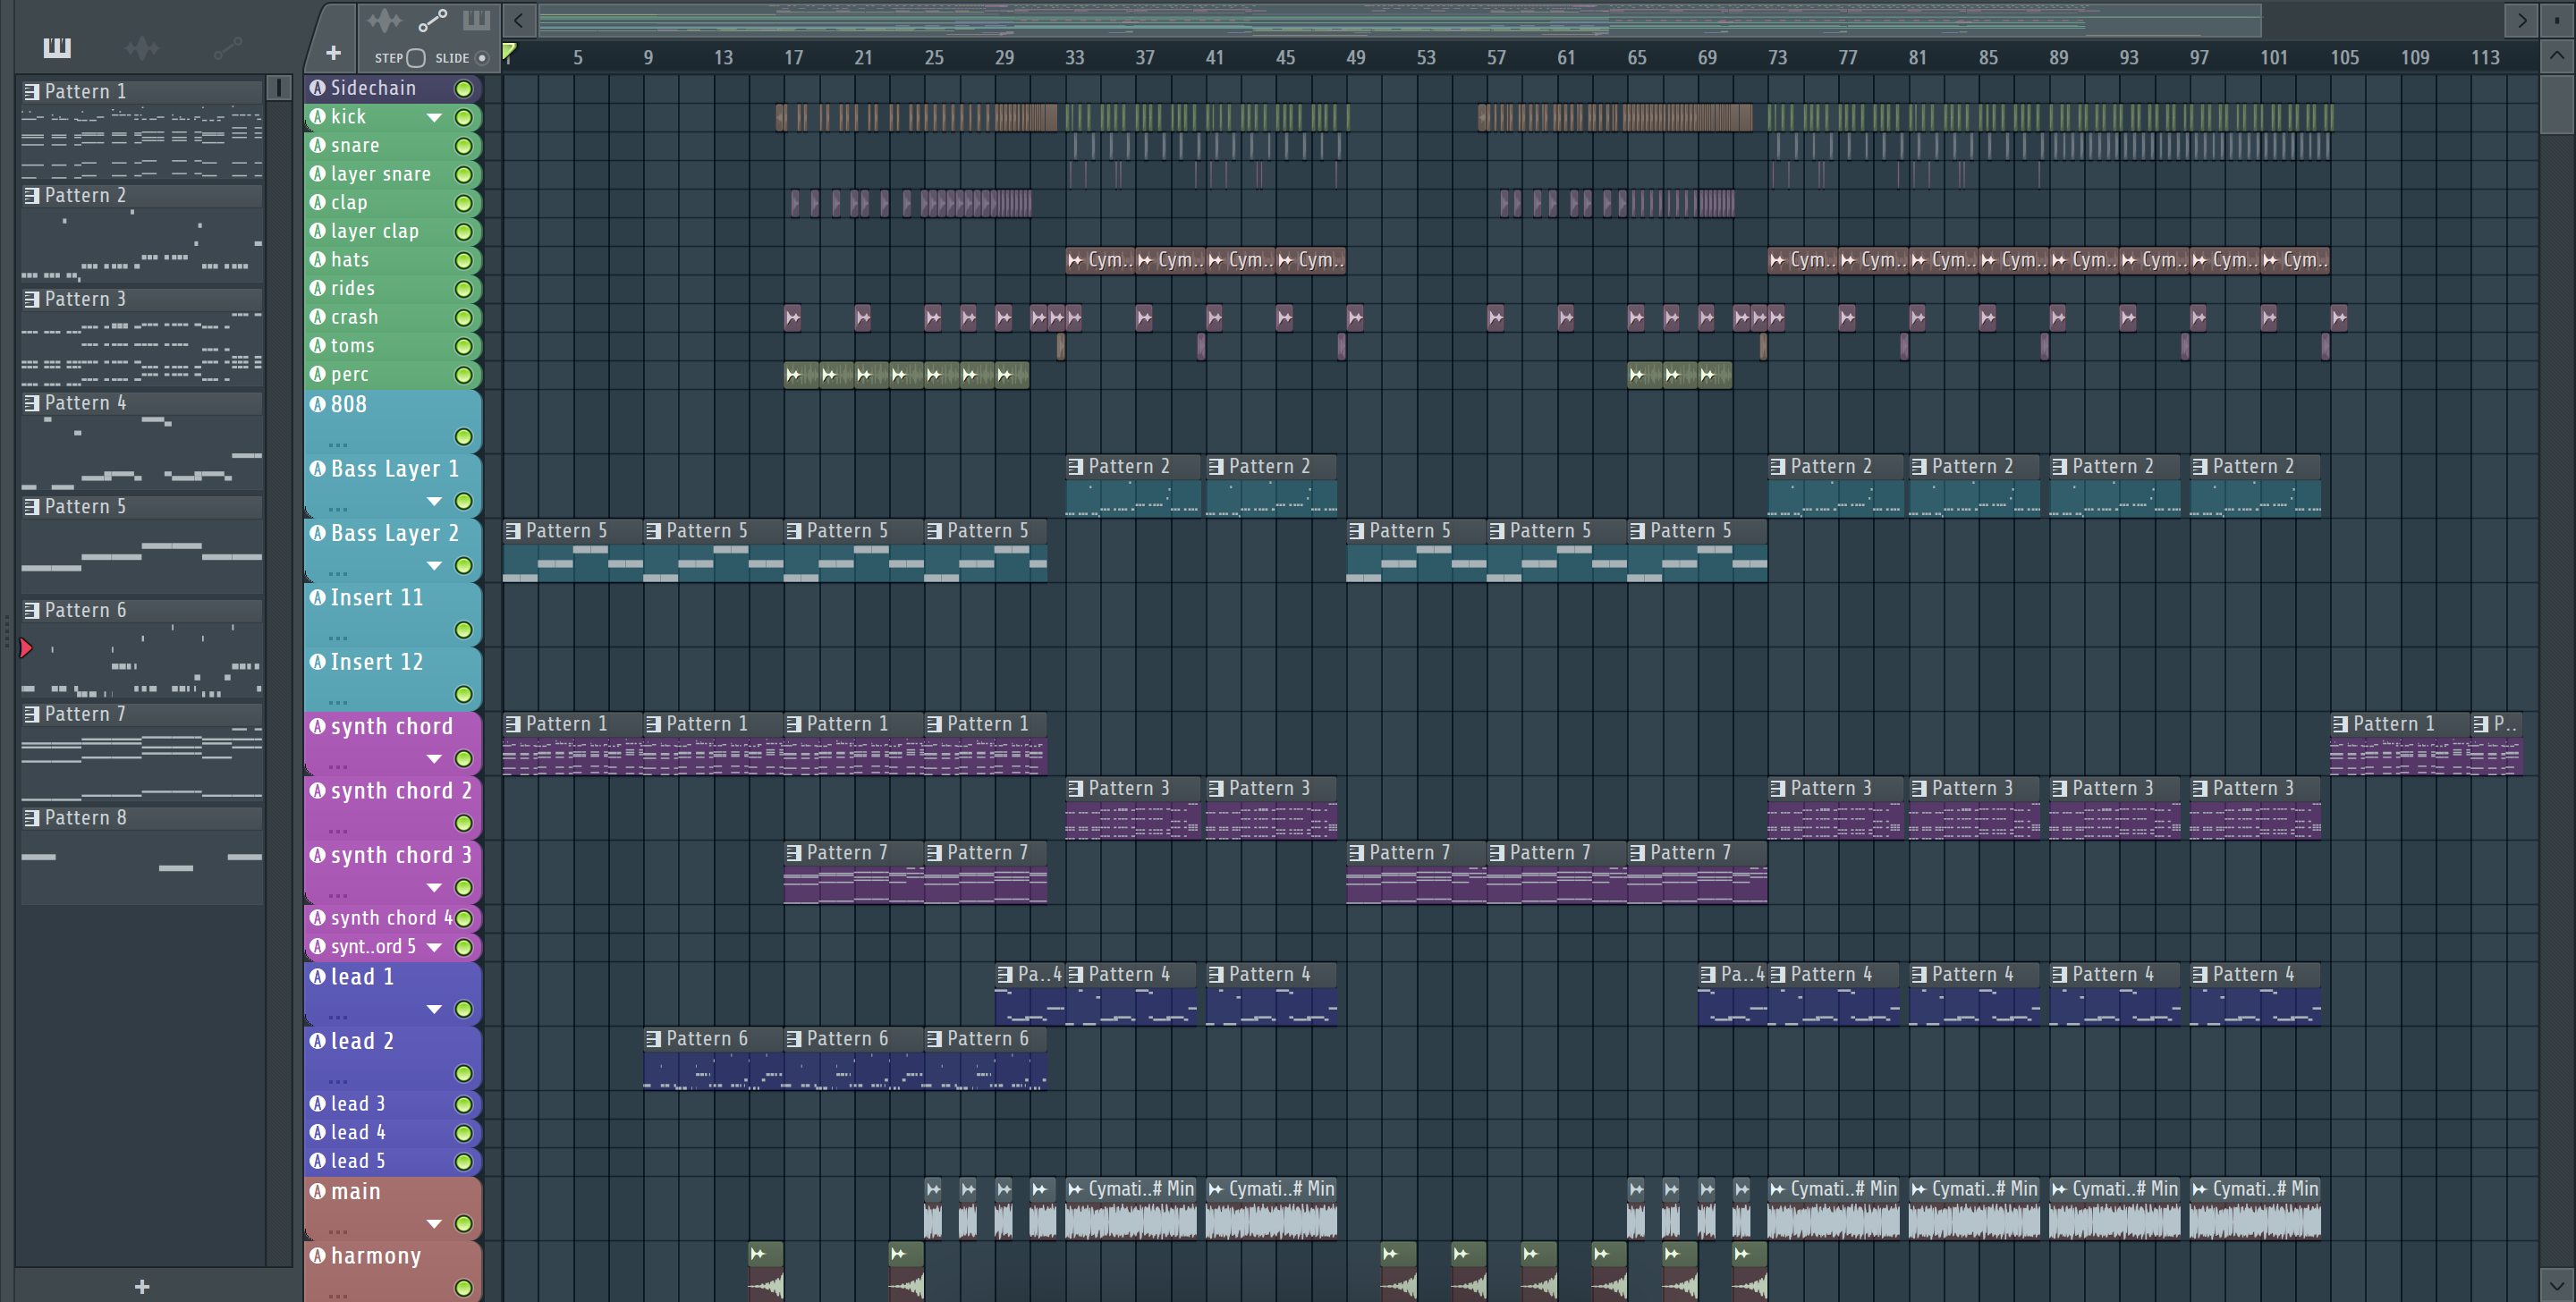Select the automation focus icon in playlist toolbar
Viewport: 2576px width, 1302px height.
coord(432,20)
